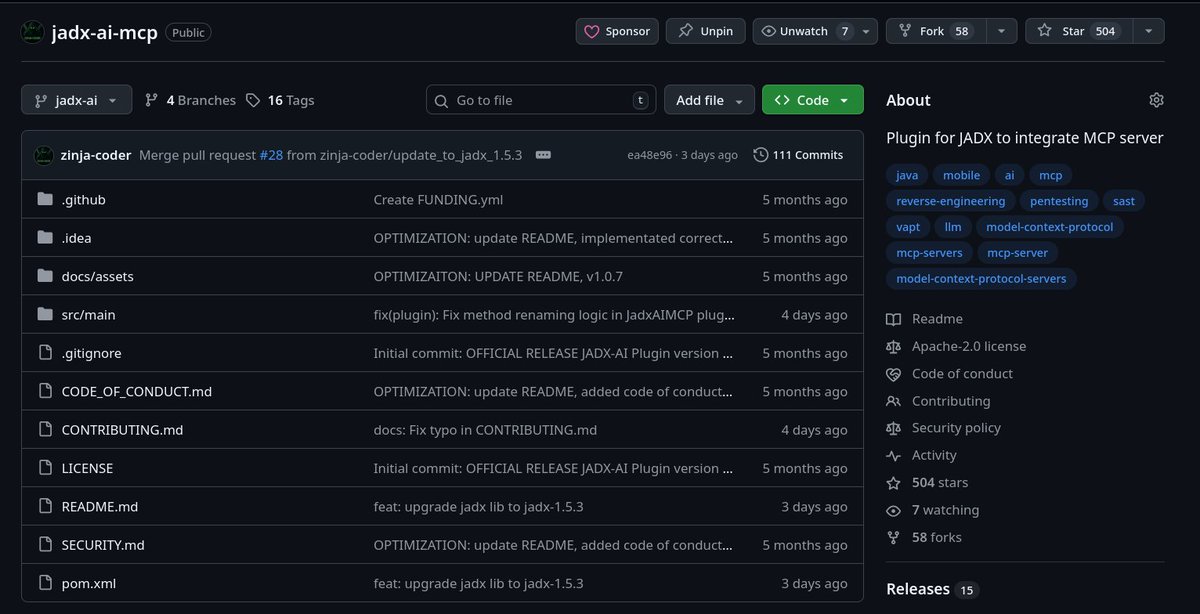Open the Apache-2.0 license link
1200x614 pixels.
[x=956, y=346]
